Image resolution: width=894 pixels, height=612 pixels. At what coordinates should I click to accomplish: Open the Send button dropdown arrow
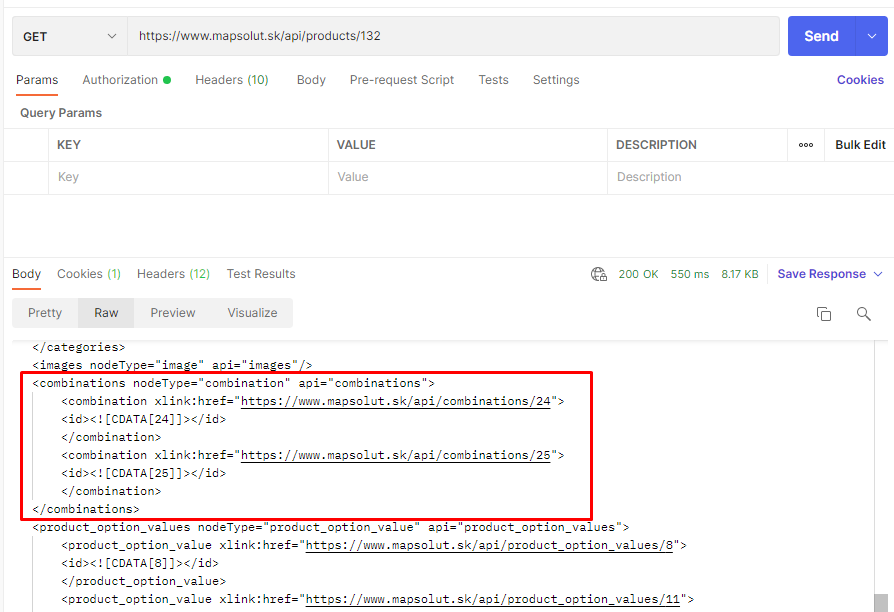(x=872, y=35)
